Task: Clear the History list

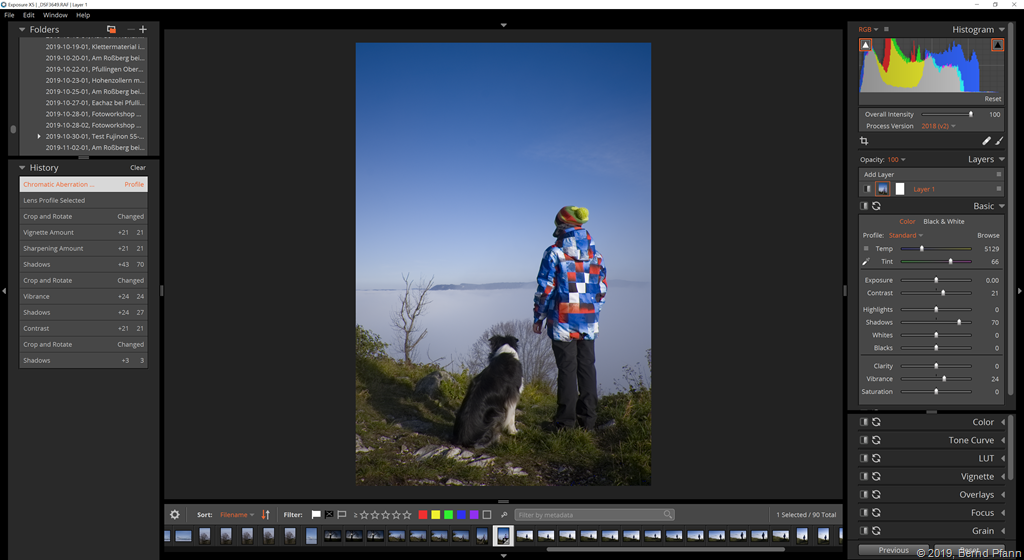Action: click(138, 168)
